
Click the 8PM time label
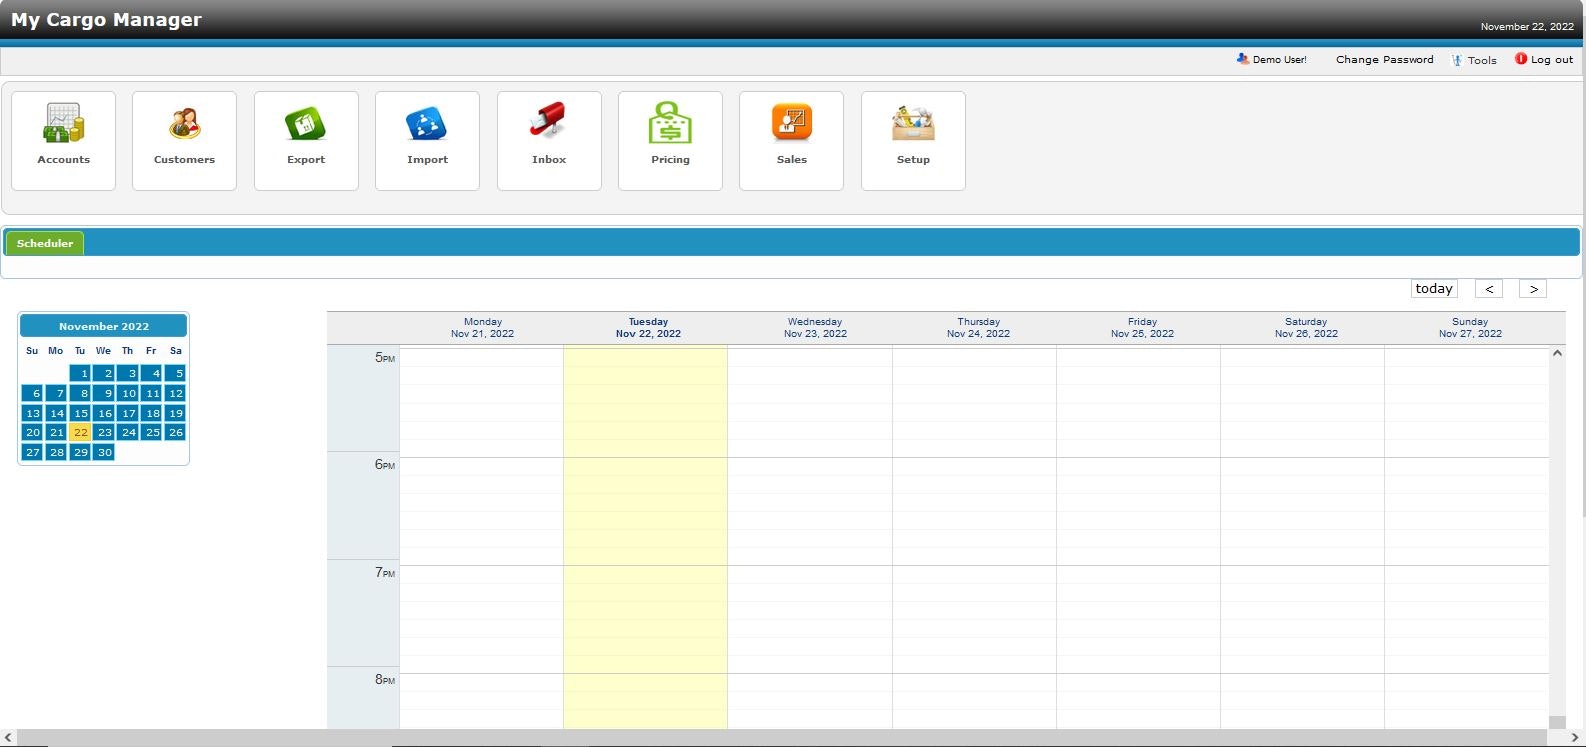point(385,680)
